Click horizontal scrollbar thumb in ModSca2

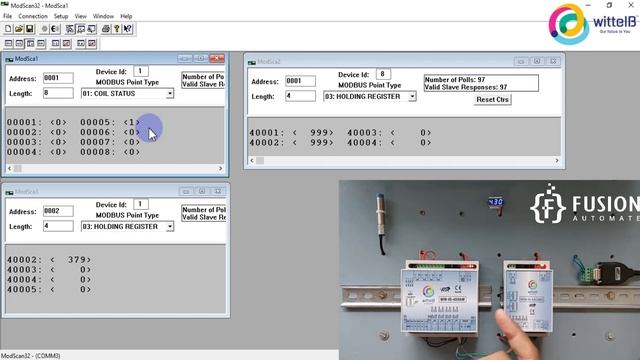pos(260,160)
